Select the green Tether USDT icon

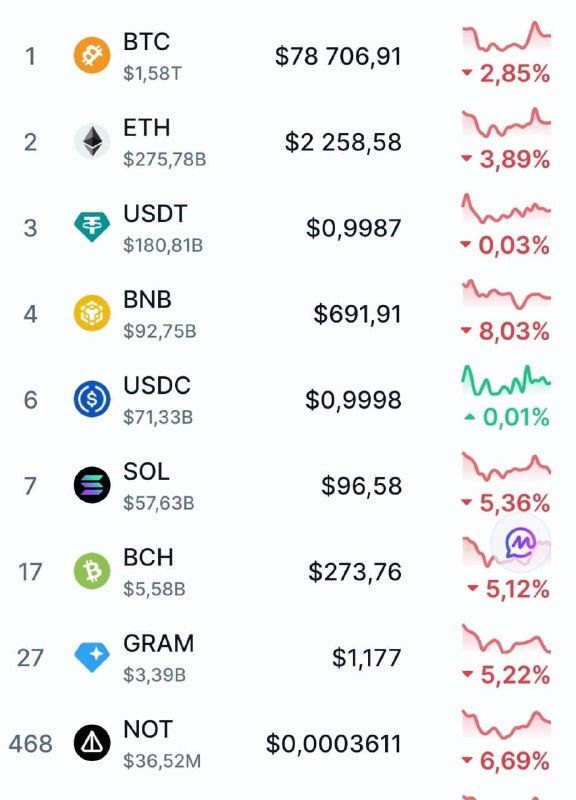[x=92, y=227]
